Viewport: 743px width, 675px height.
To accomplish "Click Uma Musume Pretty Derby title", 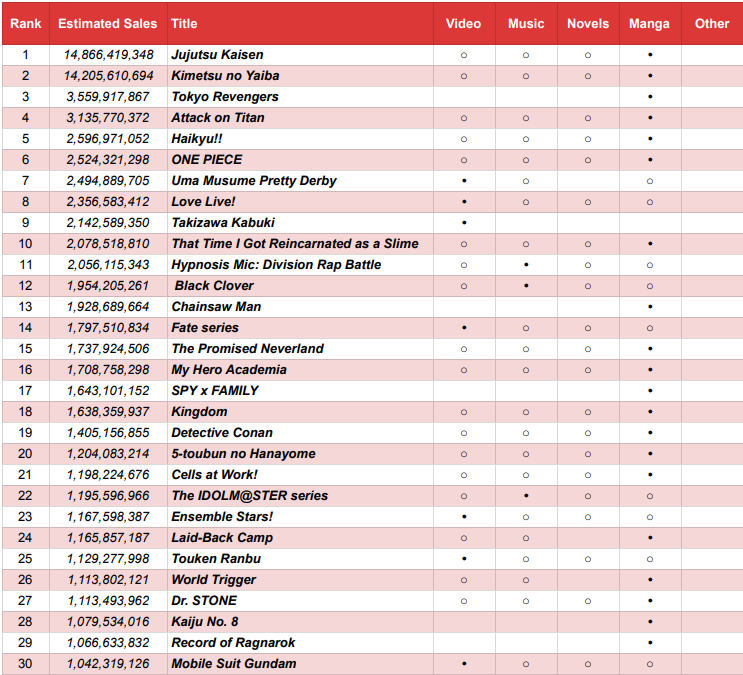I will [x=254, y=181].
